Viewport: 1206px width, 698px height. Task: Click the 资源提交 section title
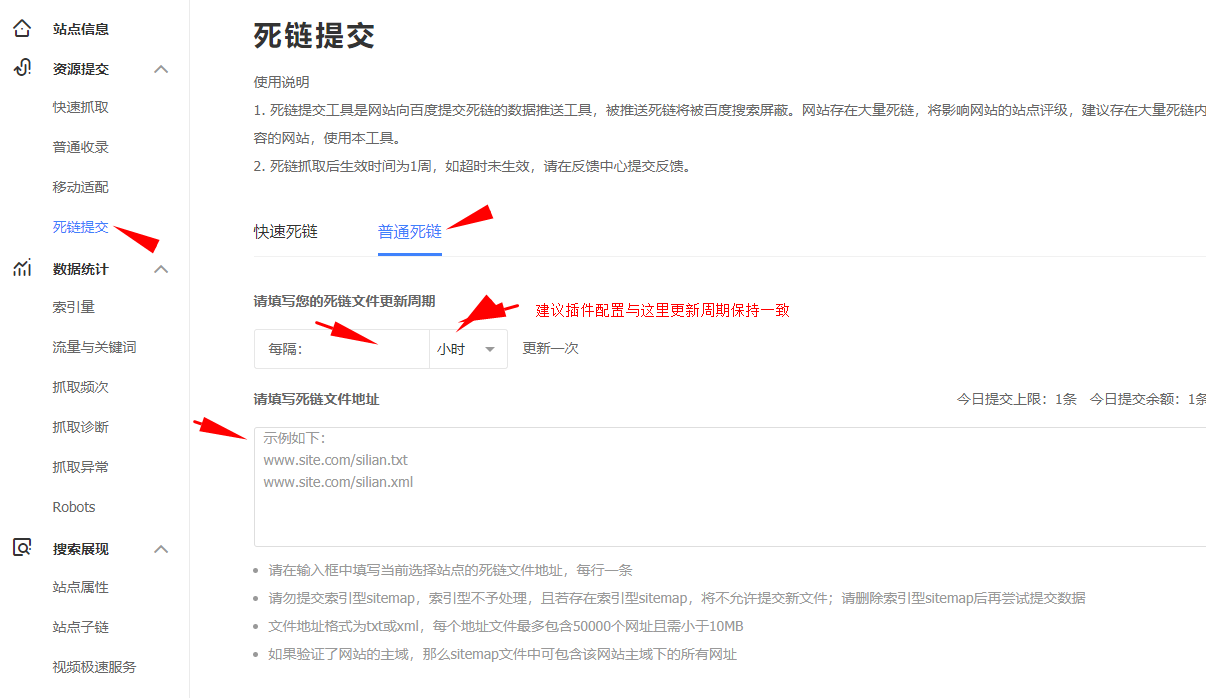81,69
